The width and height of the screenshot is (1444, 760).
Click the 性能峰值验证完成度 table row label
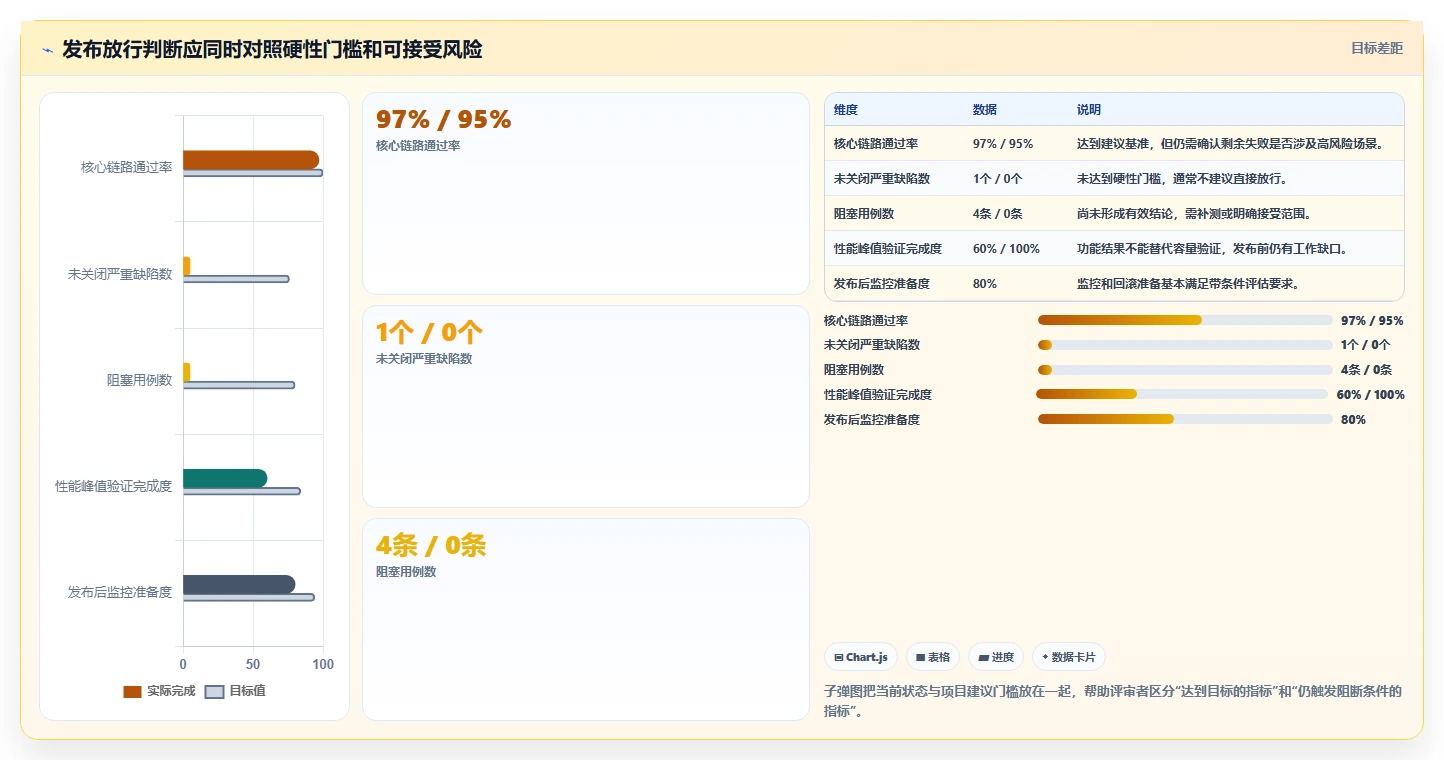click(x=888, y=249)
